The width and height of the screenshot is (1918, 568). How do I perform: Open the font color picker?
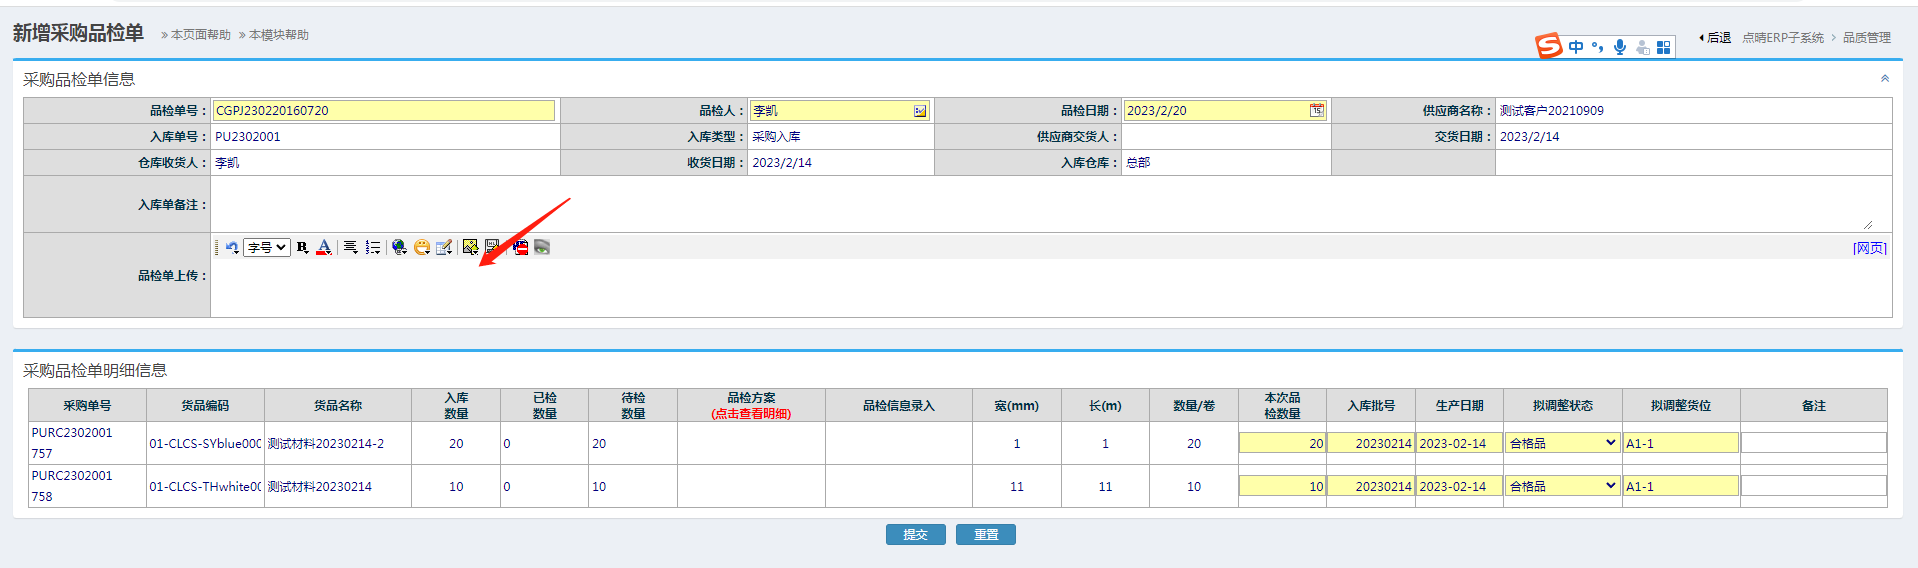pos(323,247)
